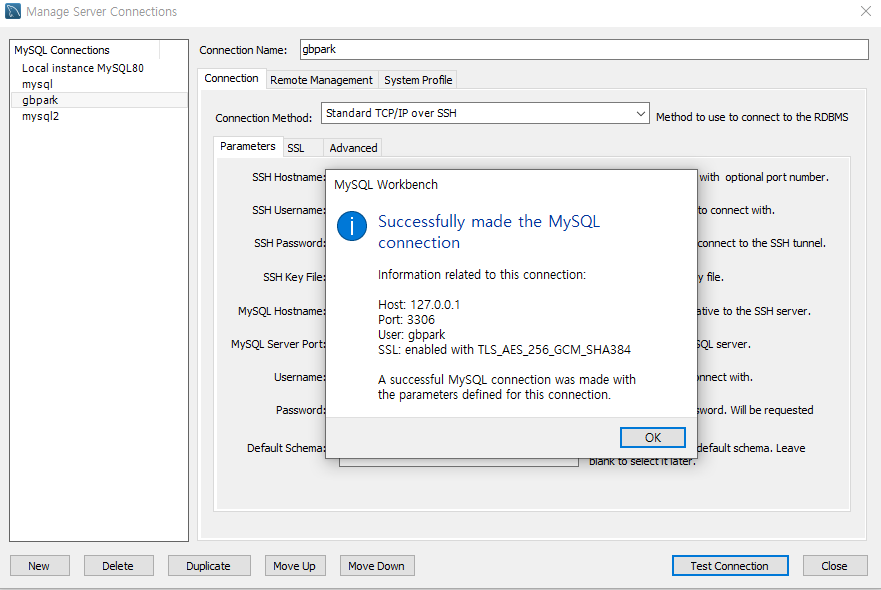Click the 'SSH Hostname:' label
The height and width of the screenshot is (590, 881).
point(288,177)
